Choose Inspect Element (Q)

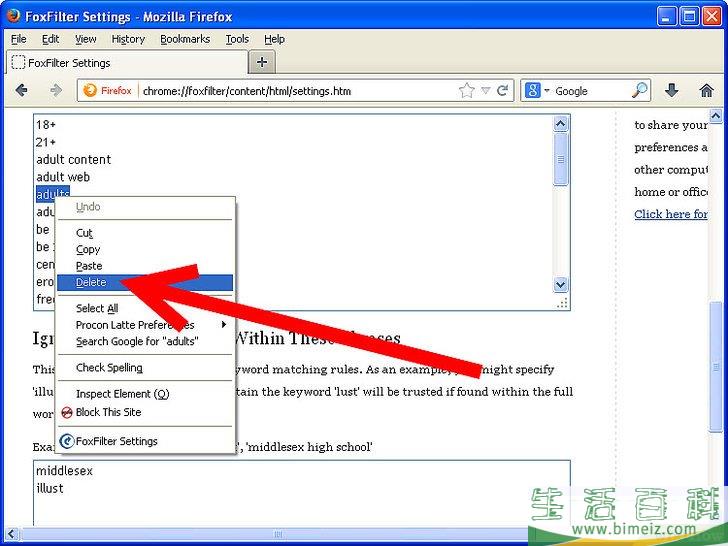coord(145,394)
